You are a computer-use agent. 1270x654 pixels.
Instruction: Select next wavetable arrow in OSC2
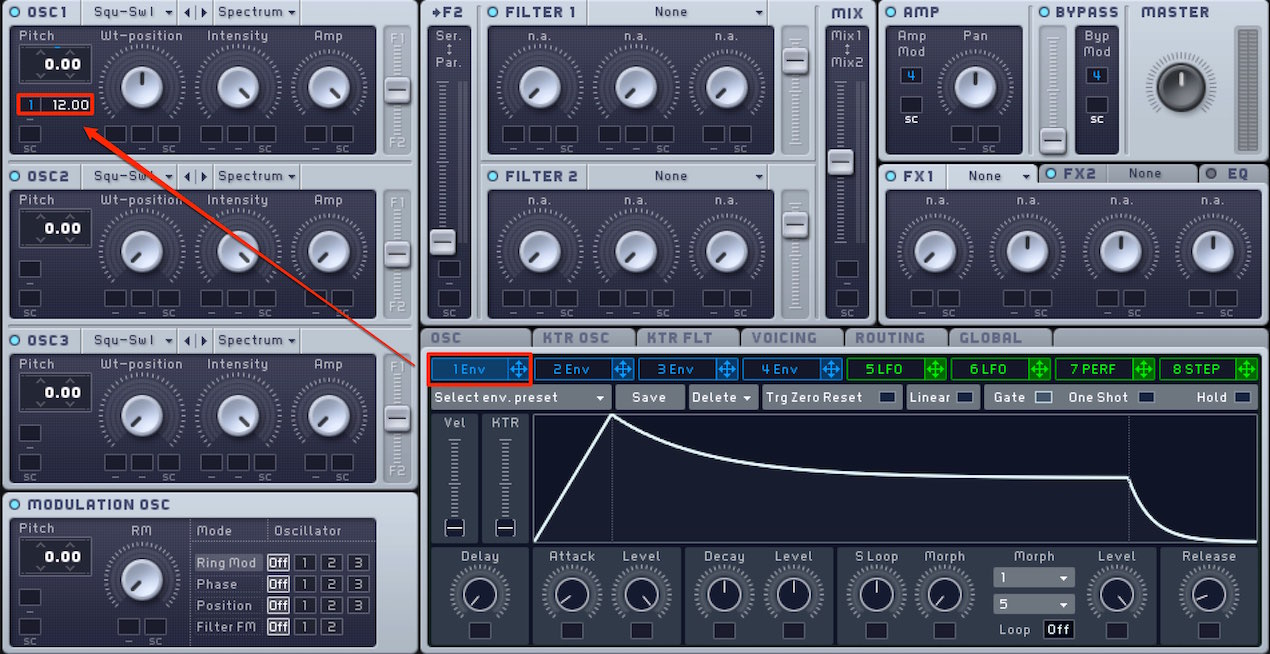click(x=203, y=176)
